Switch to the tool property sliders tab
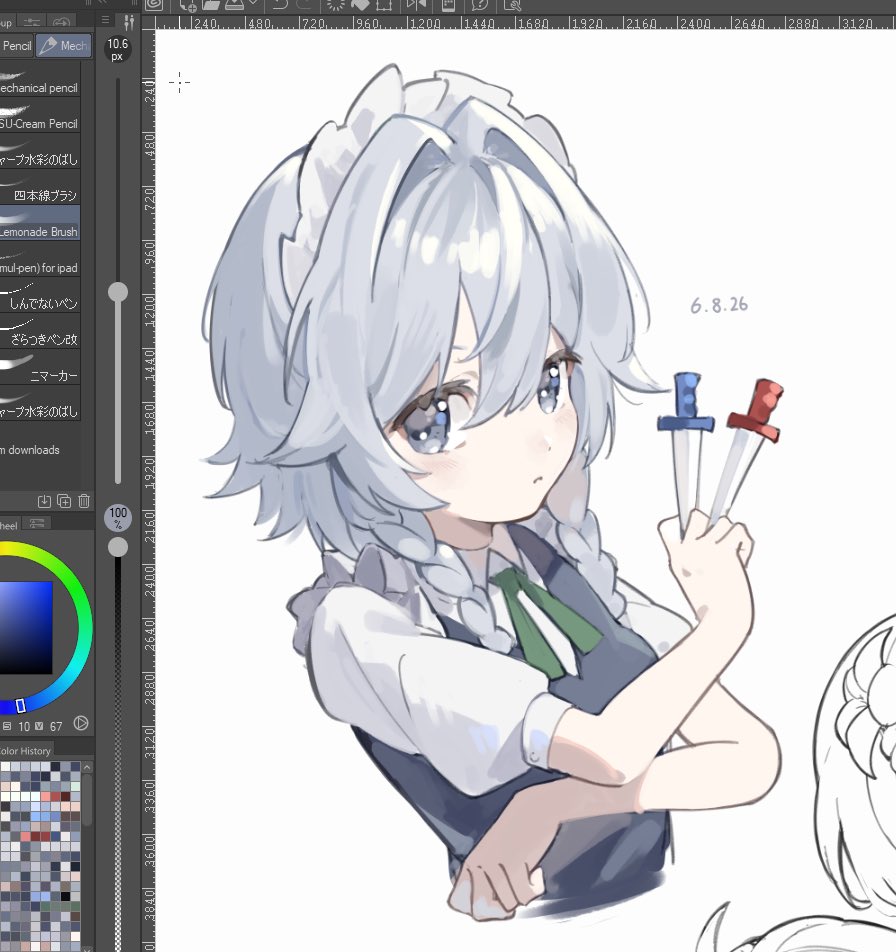896x952 pixels. (x=32, y=22)
